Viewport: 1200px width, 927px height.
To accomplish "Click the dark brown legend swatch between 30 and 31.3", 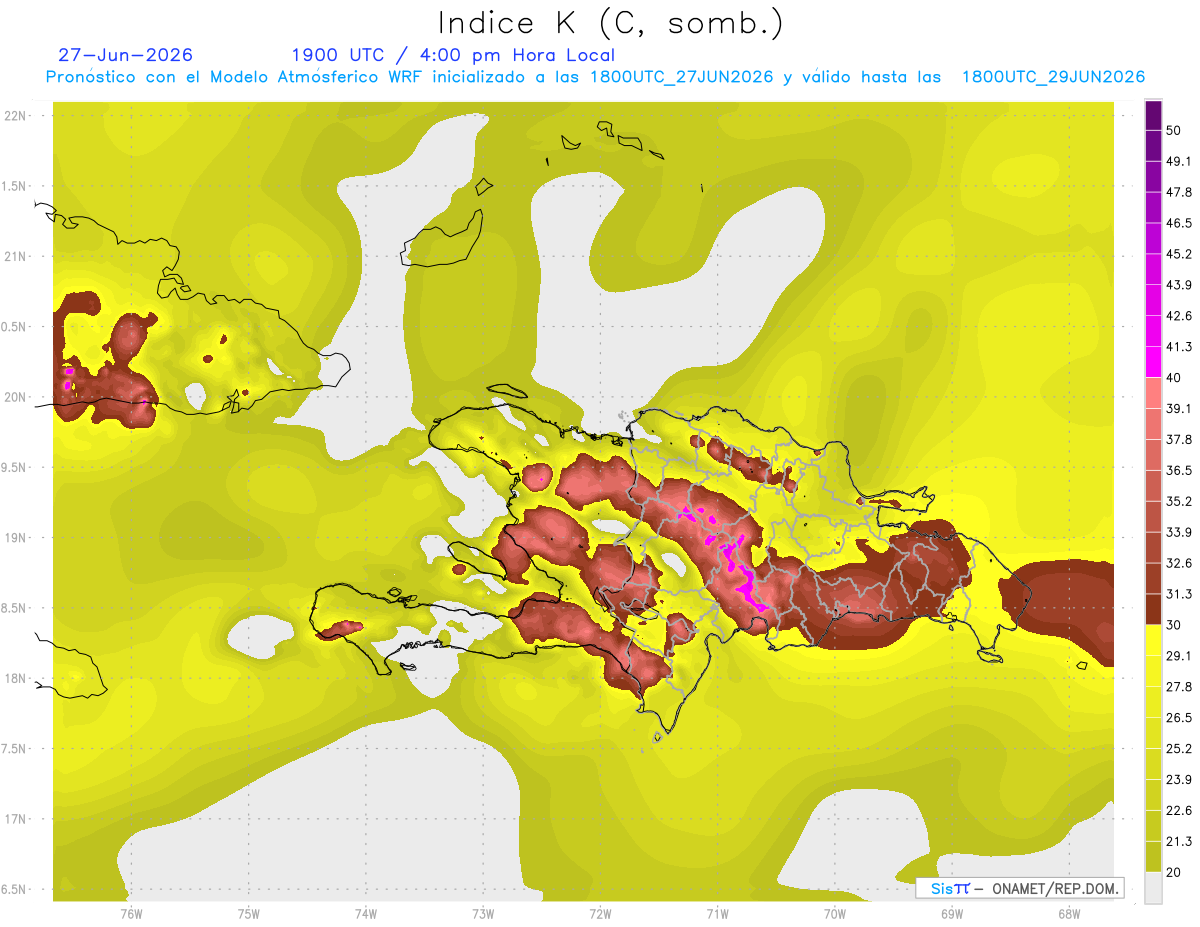I will click(x=1153, y=609).
